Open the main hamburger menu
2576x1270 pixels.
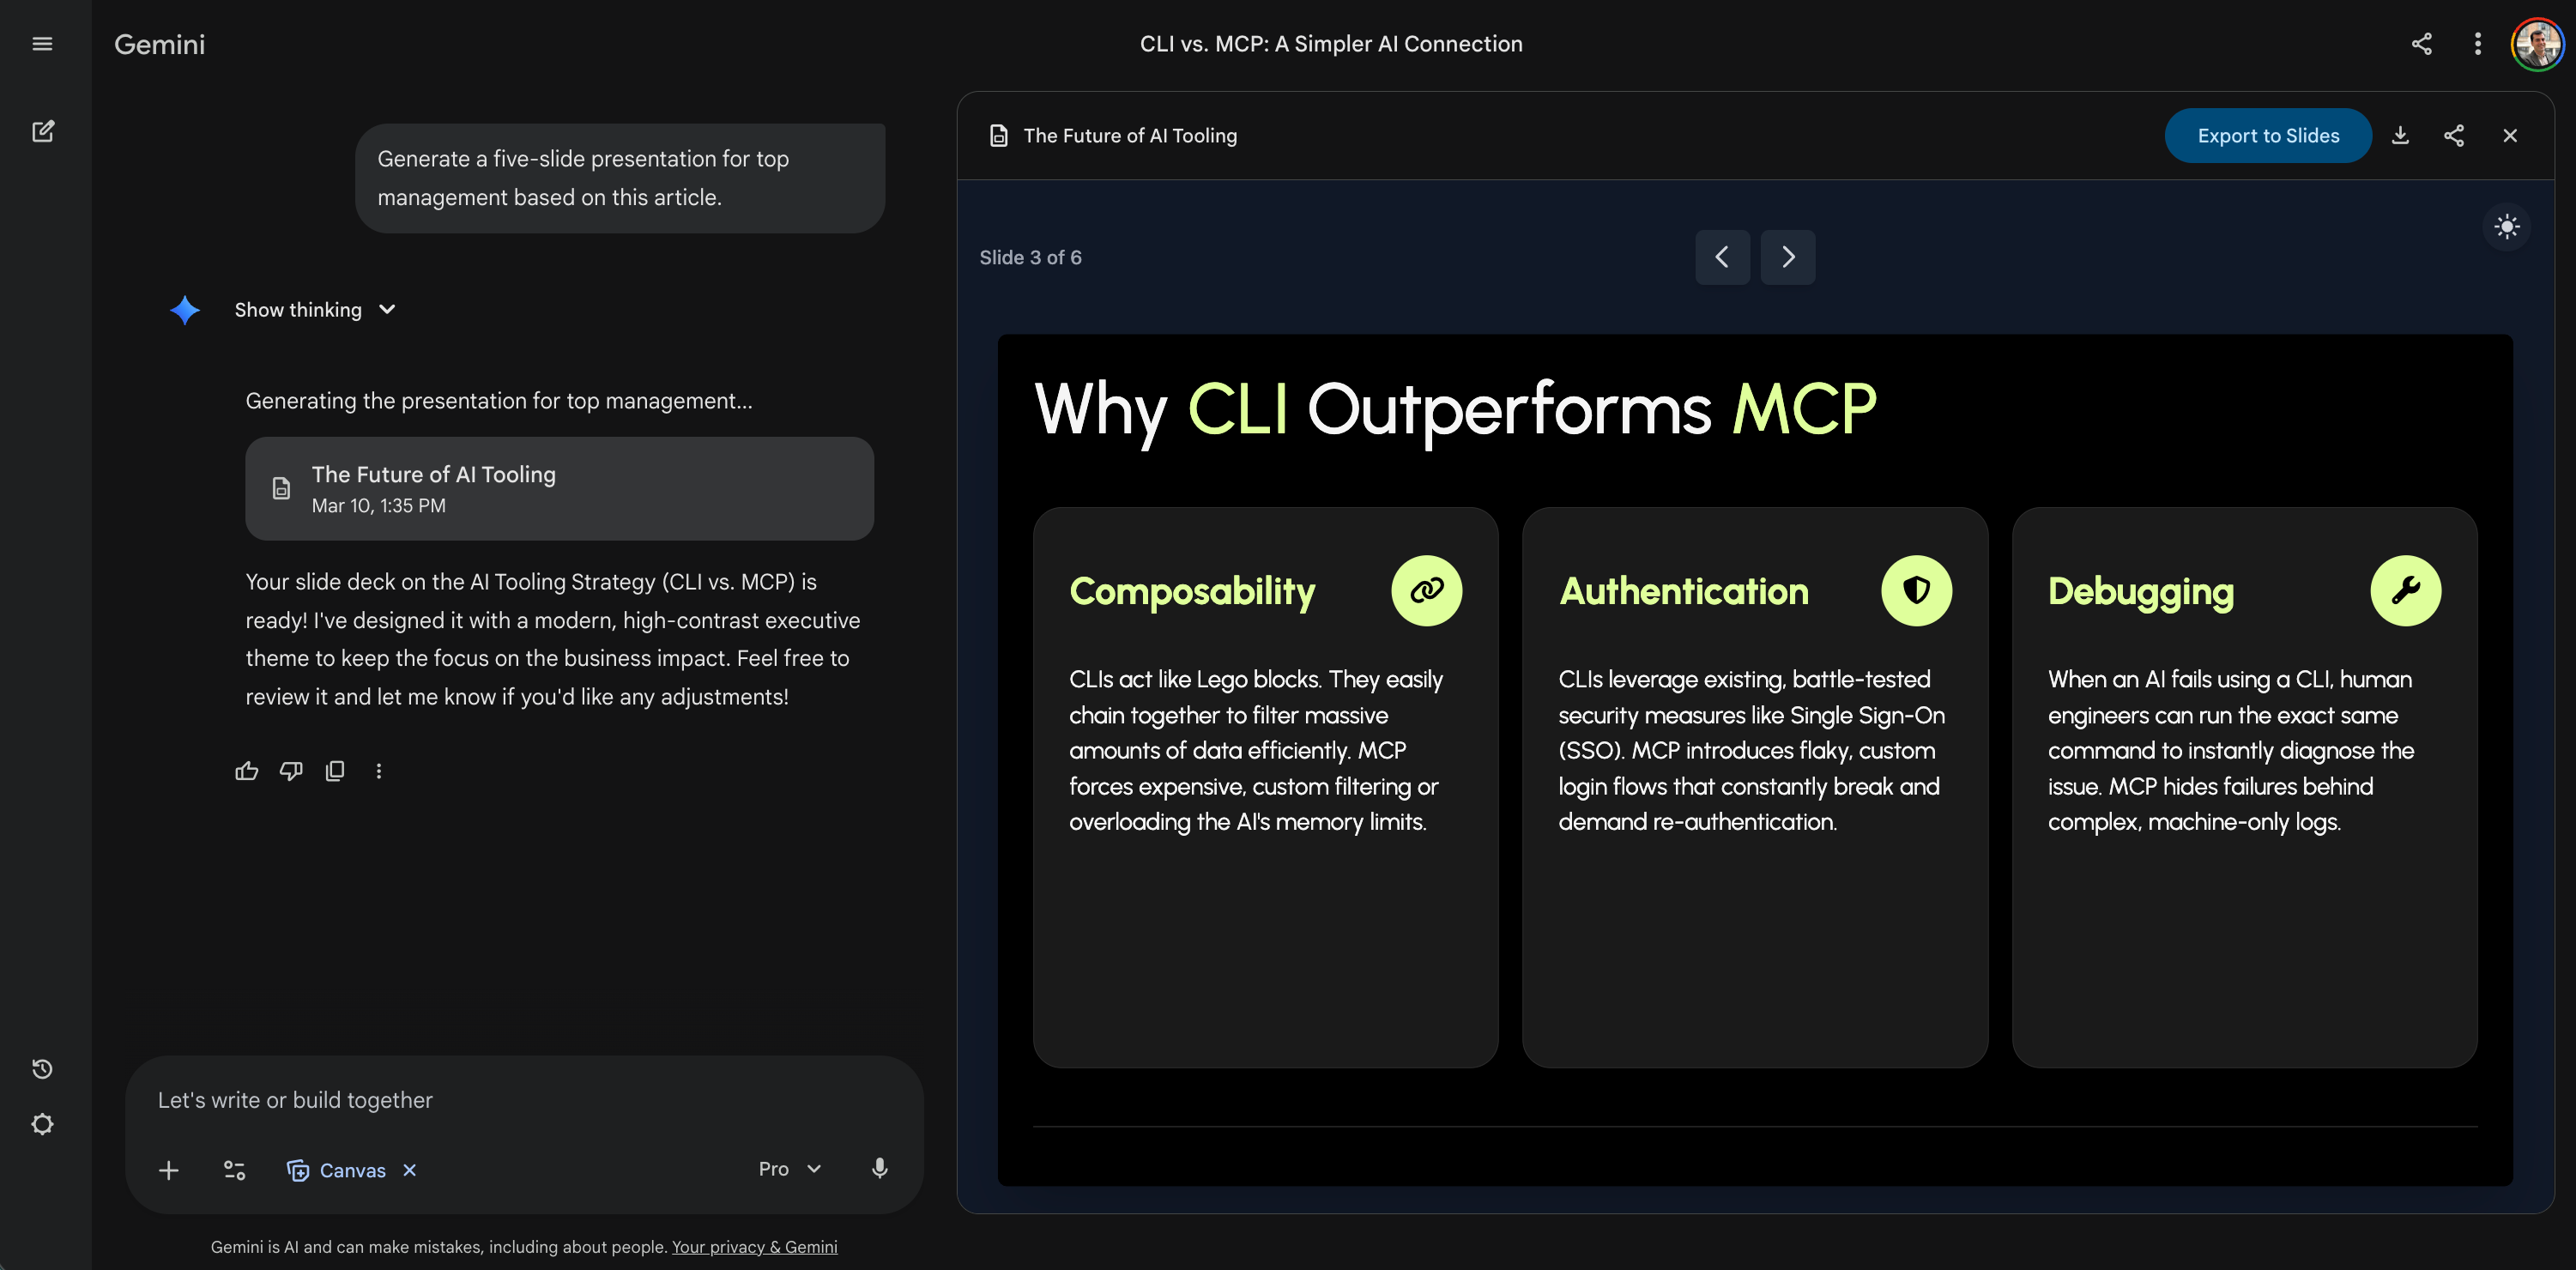pos(42,44)
